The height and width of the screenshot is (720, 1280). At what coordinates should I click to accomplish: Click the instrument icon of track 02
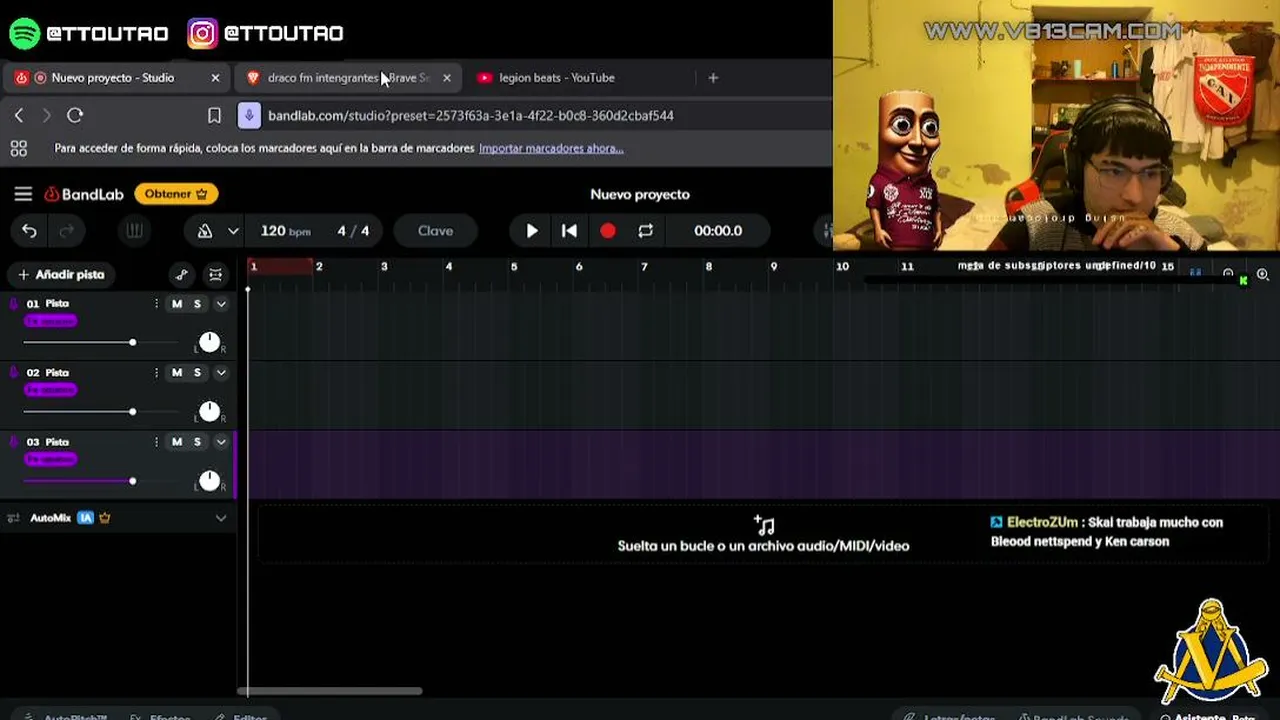click(x=14, y=373)
